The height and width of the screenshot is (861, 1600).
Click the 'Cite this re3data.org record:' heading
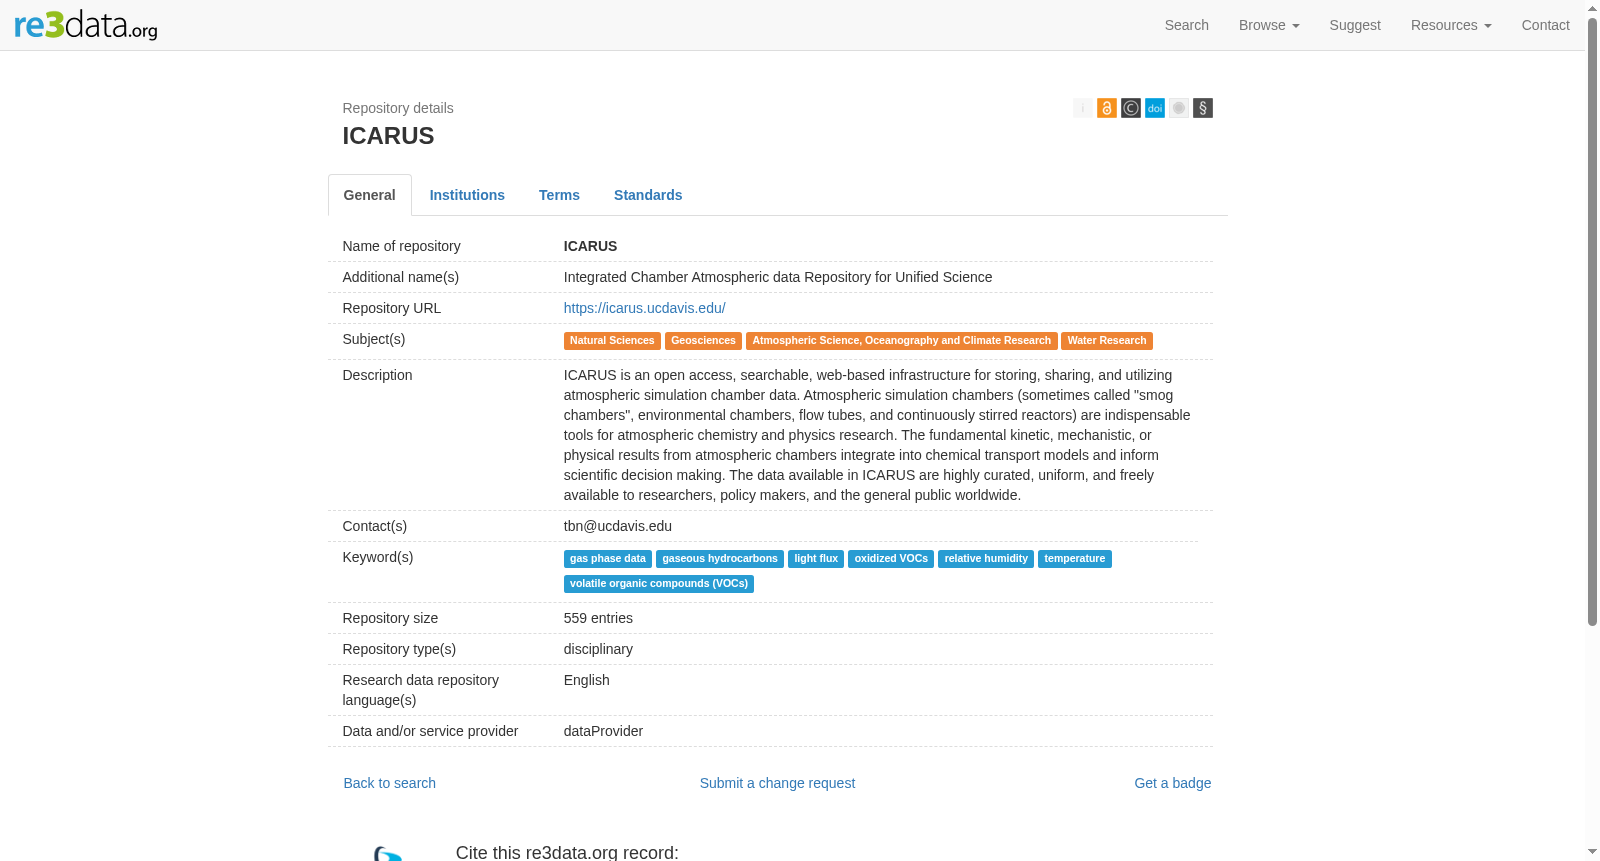click(567, 852)
